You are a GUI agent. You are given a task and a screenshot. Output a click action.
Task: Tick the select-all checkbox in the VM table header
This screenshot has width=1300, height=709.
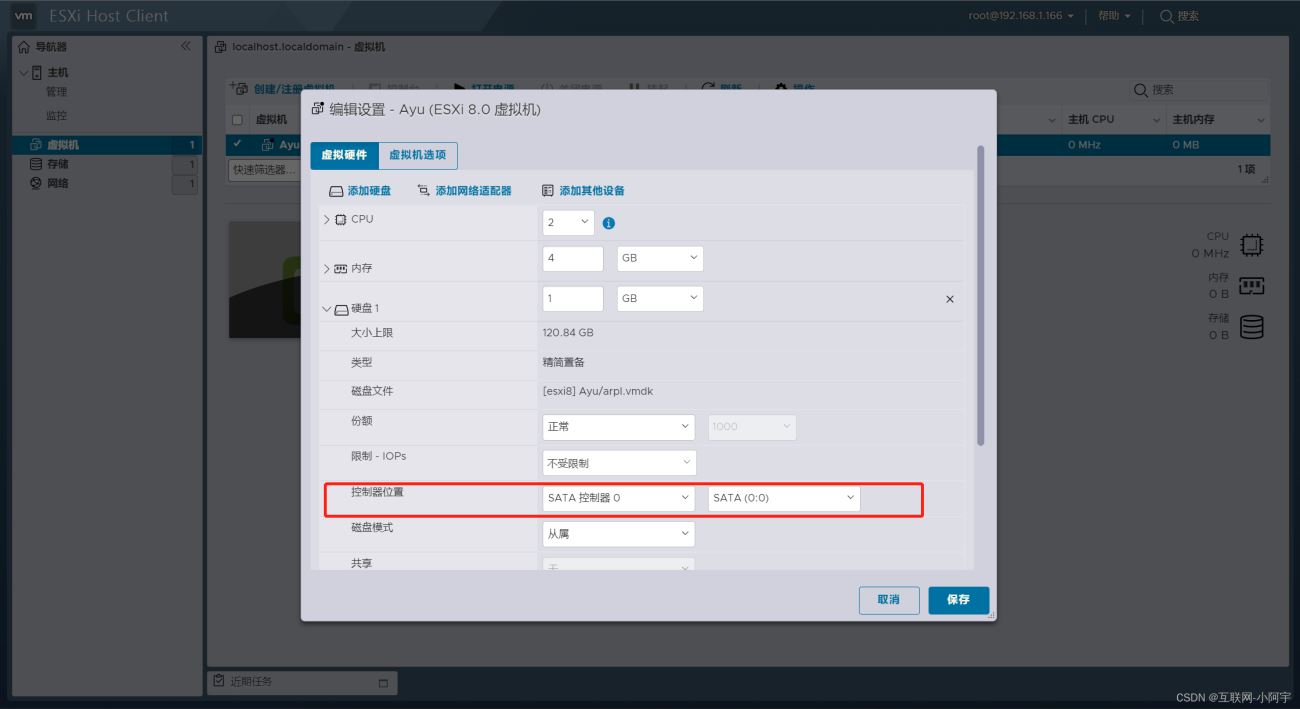tap(237, 120)
